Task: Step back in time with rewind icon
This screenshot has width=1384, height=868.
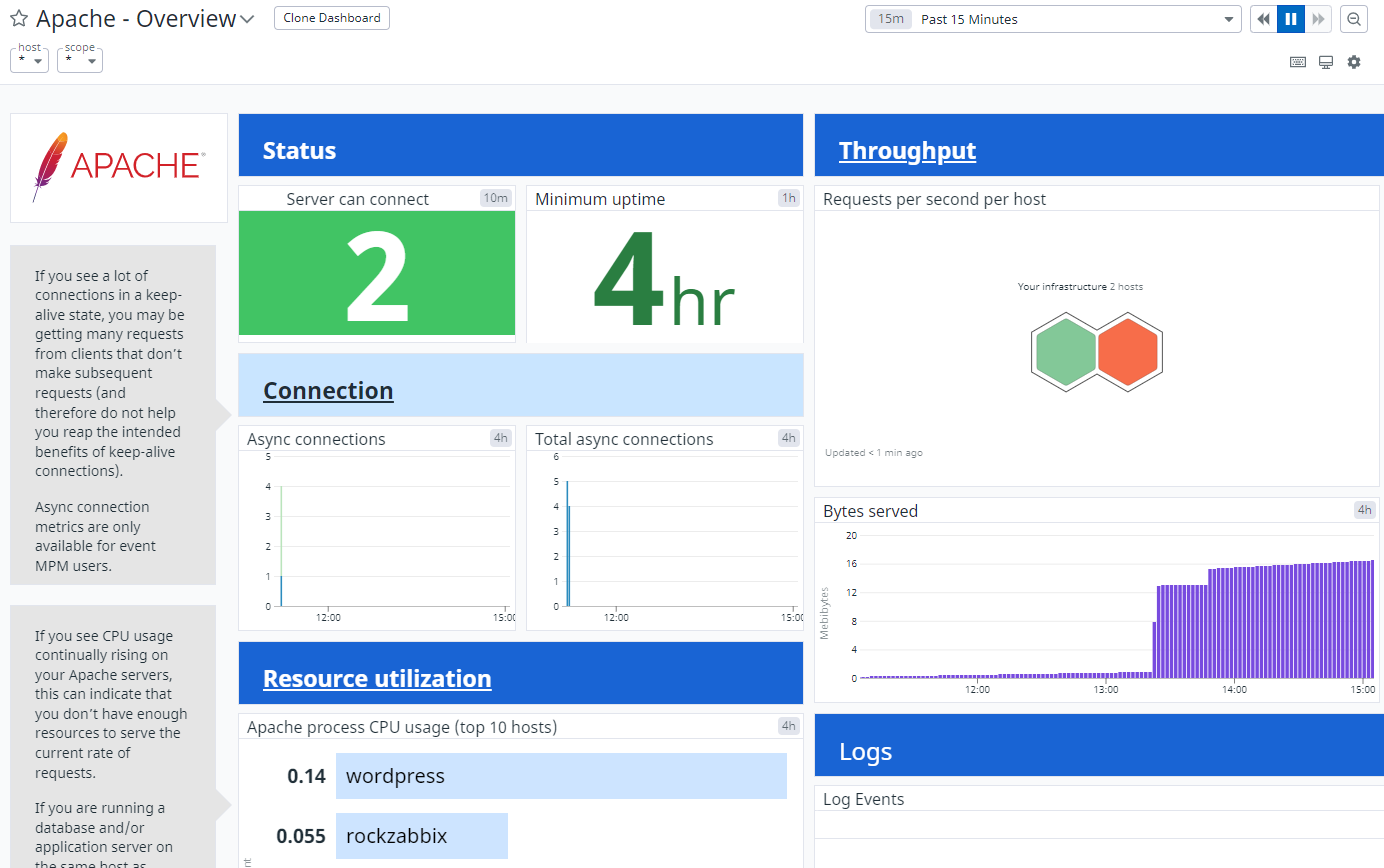Action: pyautogui.click(x=1264, y=19)
